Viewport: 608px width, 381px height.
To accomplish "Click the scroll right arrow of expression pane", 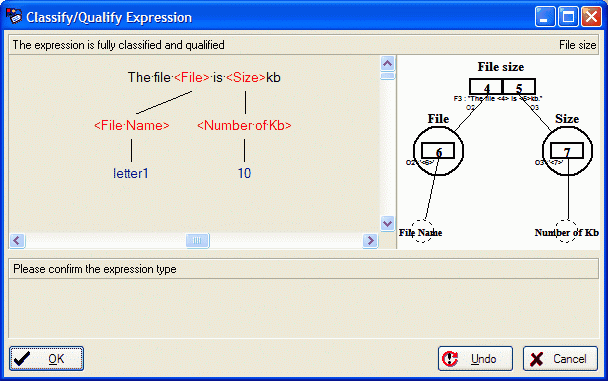I will [x=370, y=240].
